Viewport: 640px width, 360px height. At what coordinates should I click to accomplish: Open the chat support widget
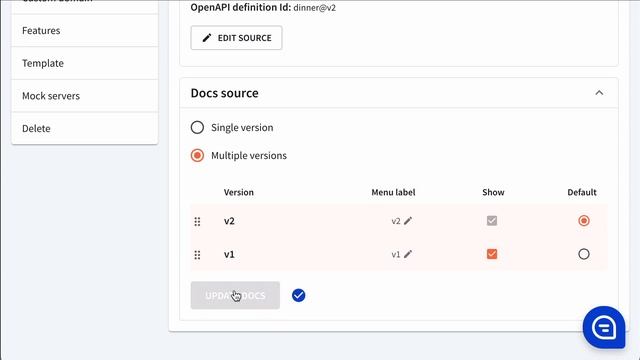(x=604, y=327)
